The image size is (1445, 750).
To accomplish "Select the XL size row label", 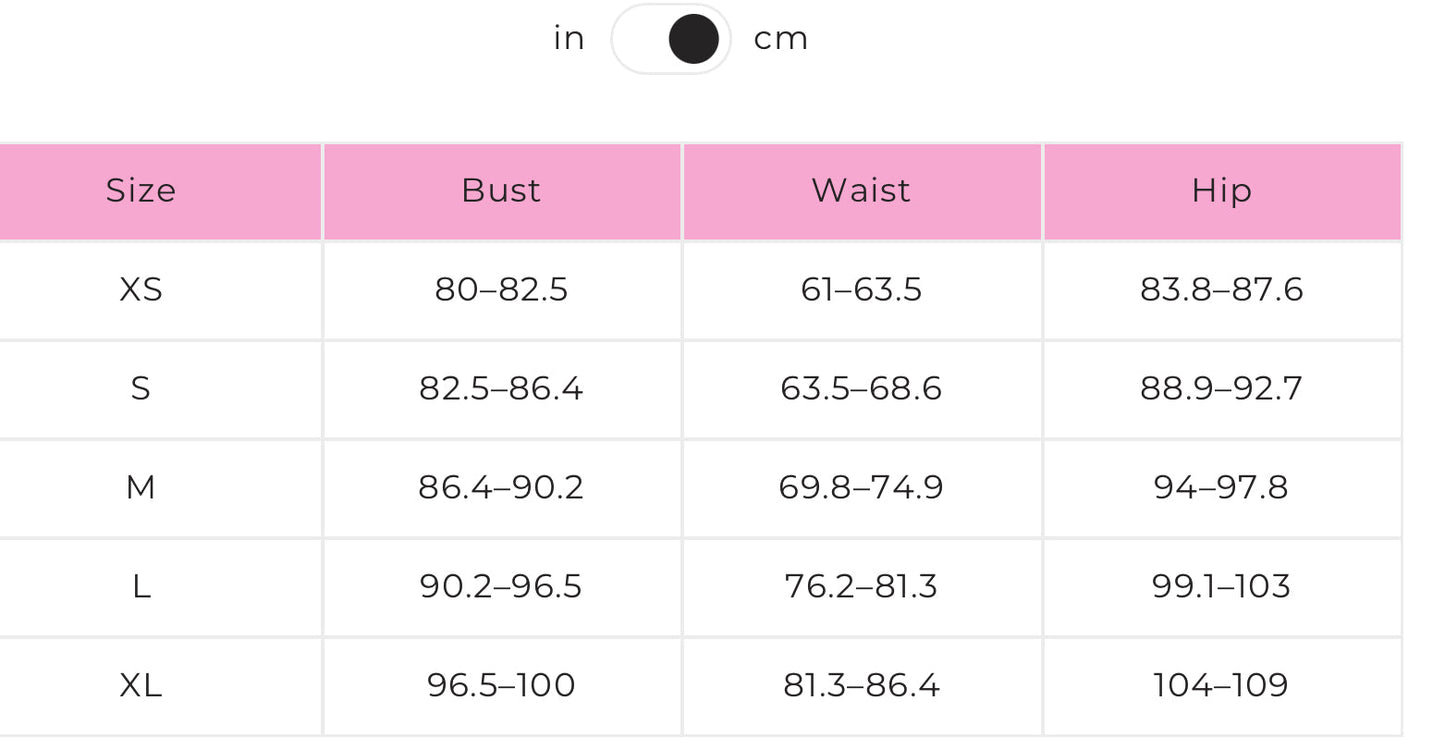I will [141, 685].
